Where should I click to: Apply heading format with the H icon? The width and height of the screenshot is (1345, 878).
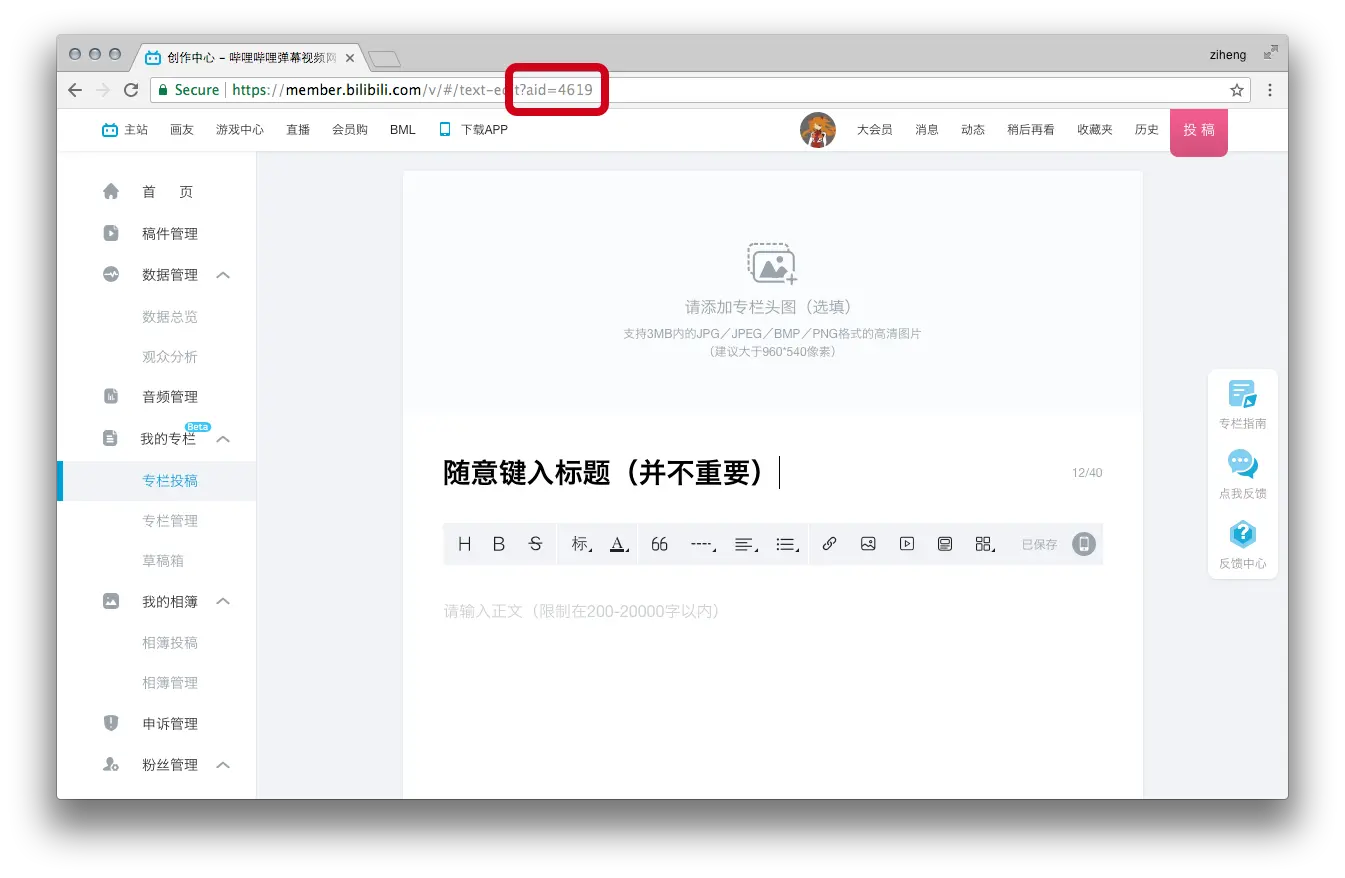pos(464,544)
